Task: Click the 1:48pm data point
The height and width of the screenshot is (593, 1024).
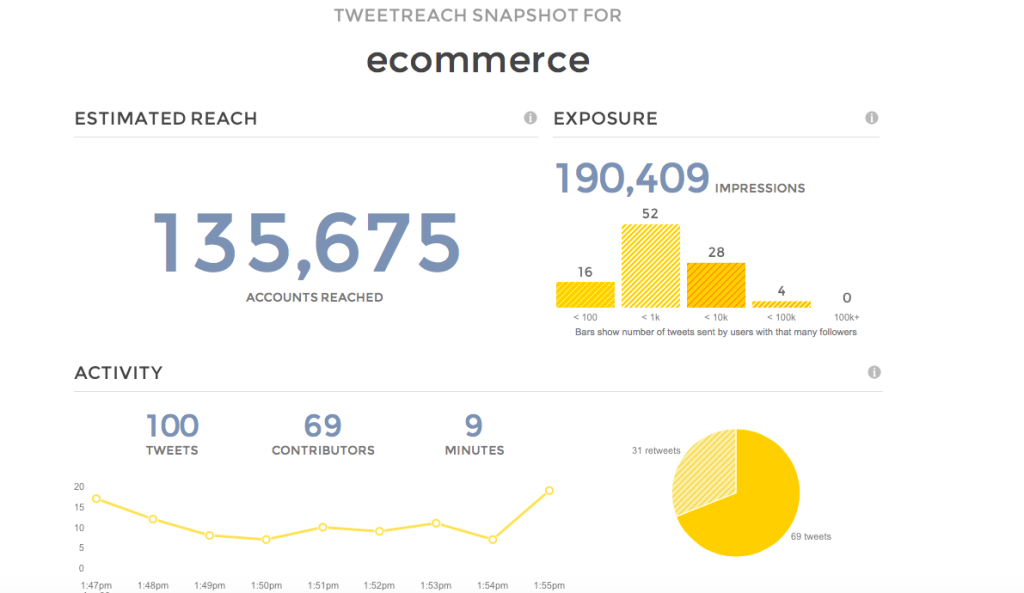Action: tap(153, 519)
